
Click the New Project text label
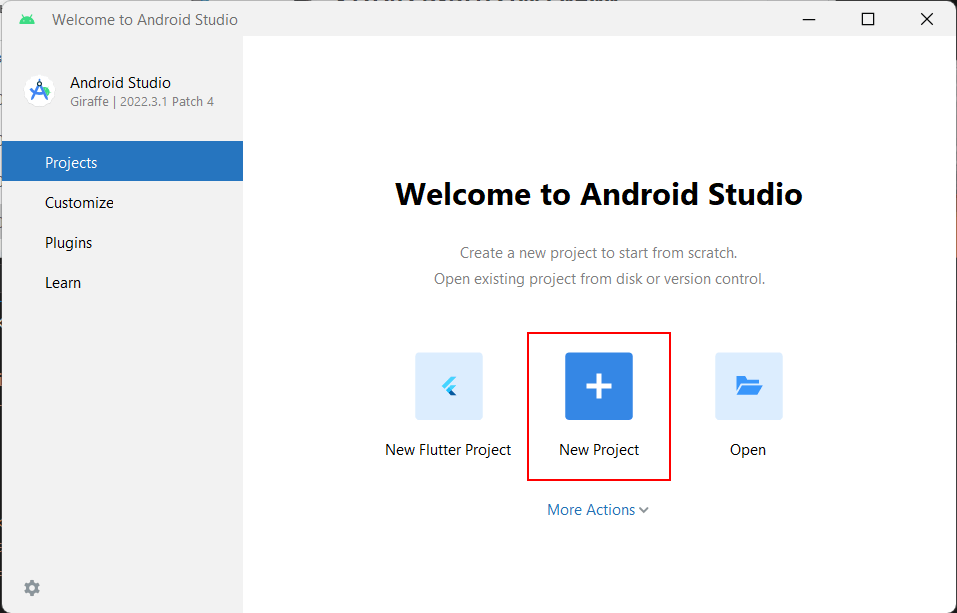pyautogui.click(x=599, y=450)
